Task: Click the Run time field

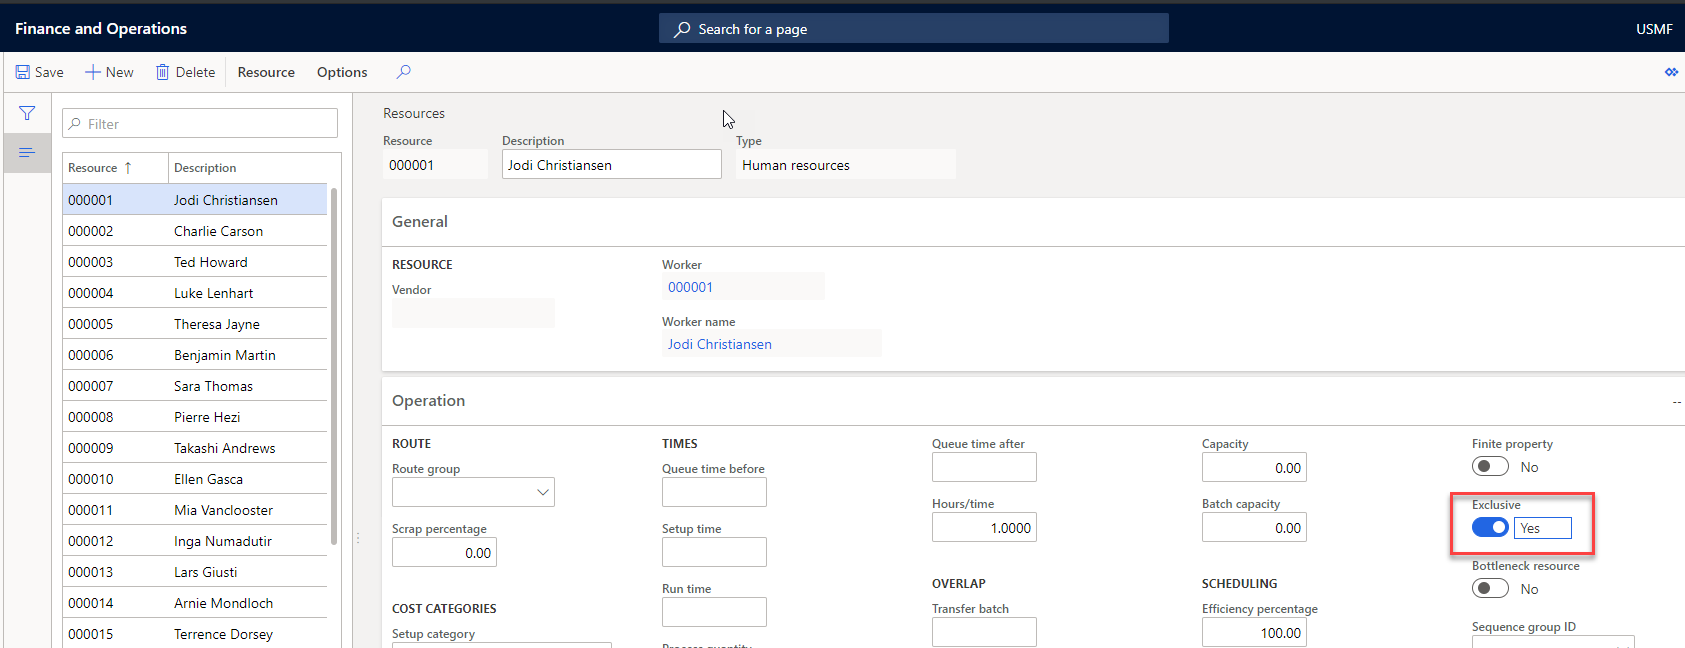Action: point(714,612)
